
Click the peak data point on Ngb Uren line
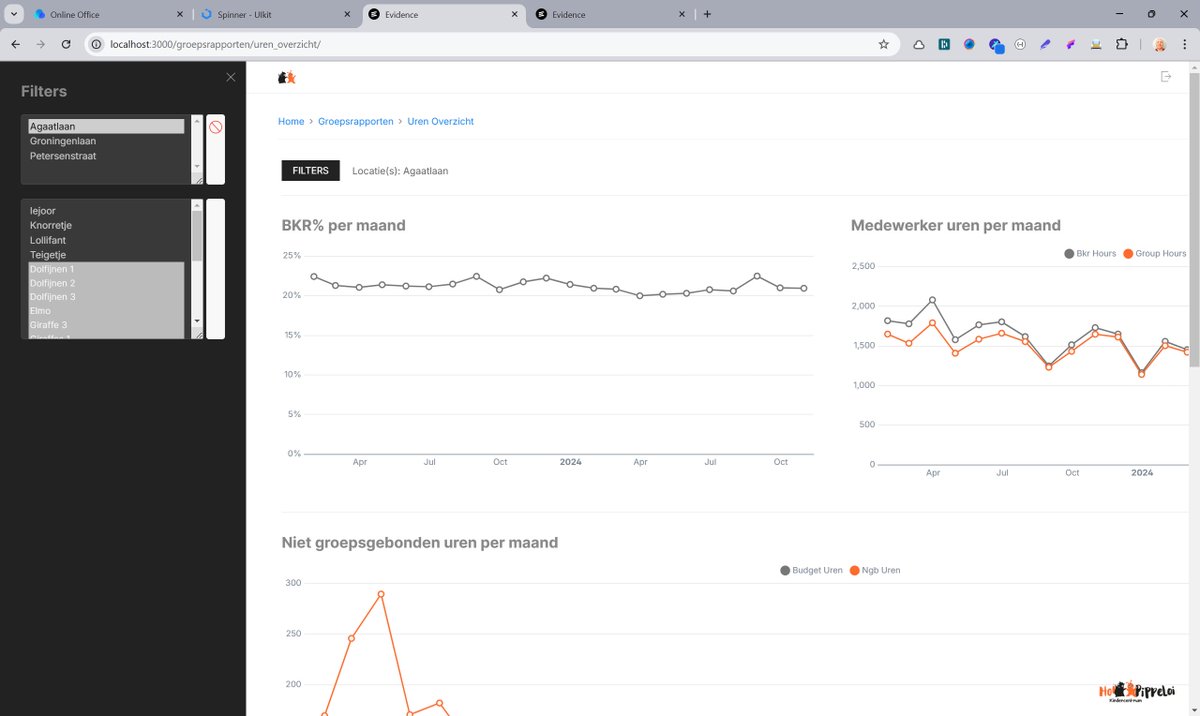click(381, 594)
